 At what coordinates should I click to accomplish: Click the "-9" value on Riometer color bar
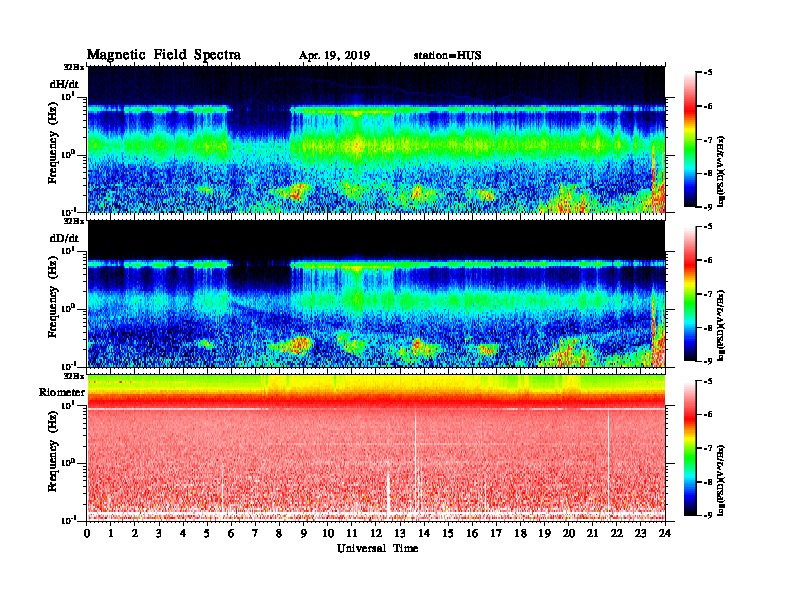[708, 515]
